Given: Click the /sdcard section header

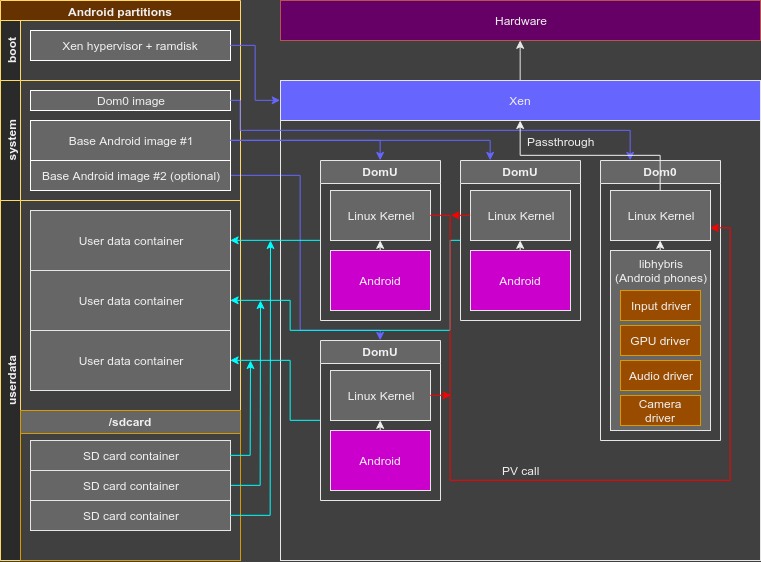Looking at the screenshot, I should 130,422.
